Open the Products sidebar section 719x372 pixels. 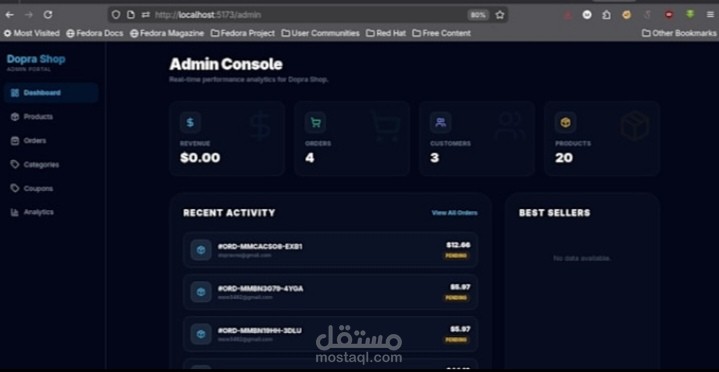coord(32,117)
